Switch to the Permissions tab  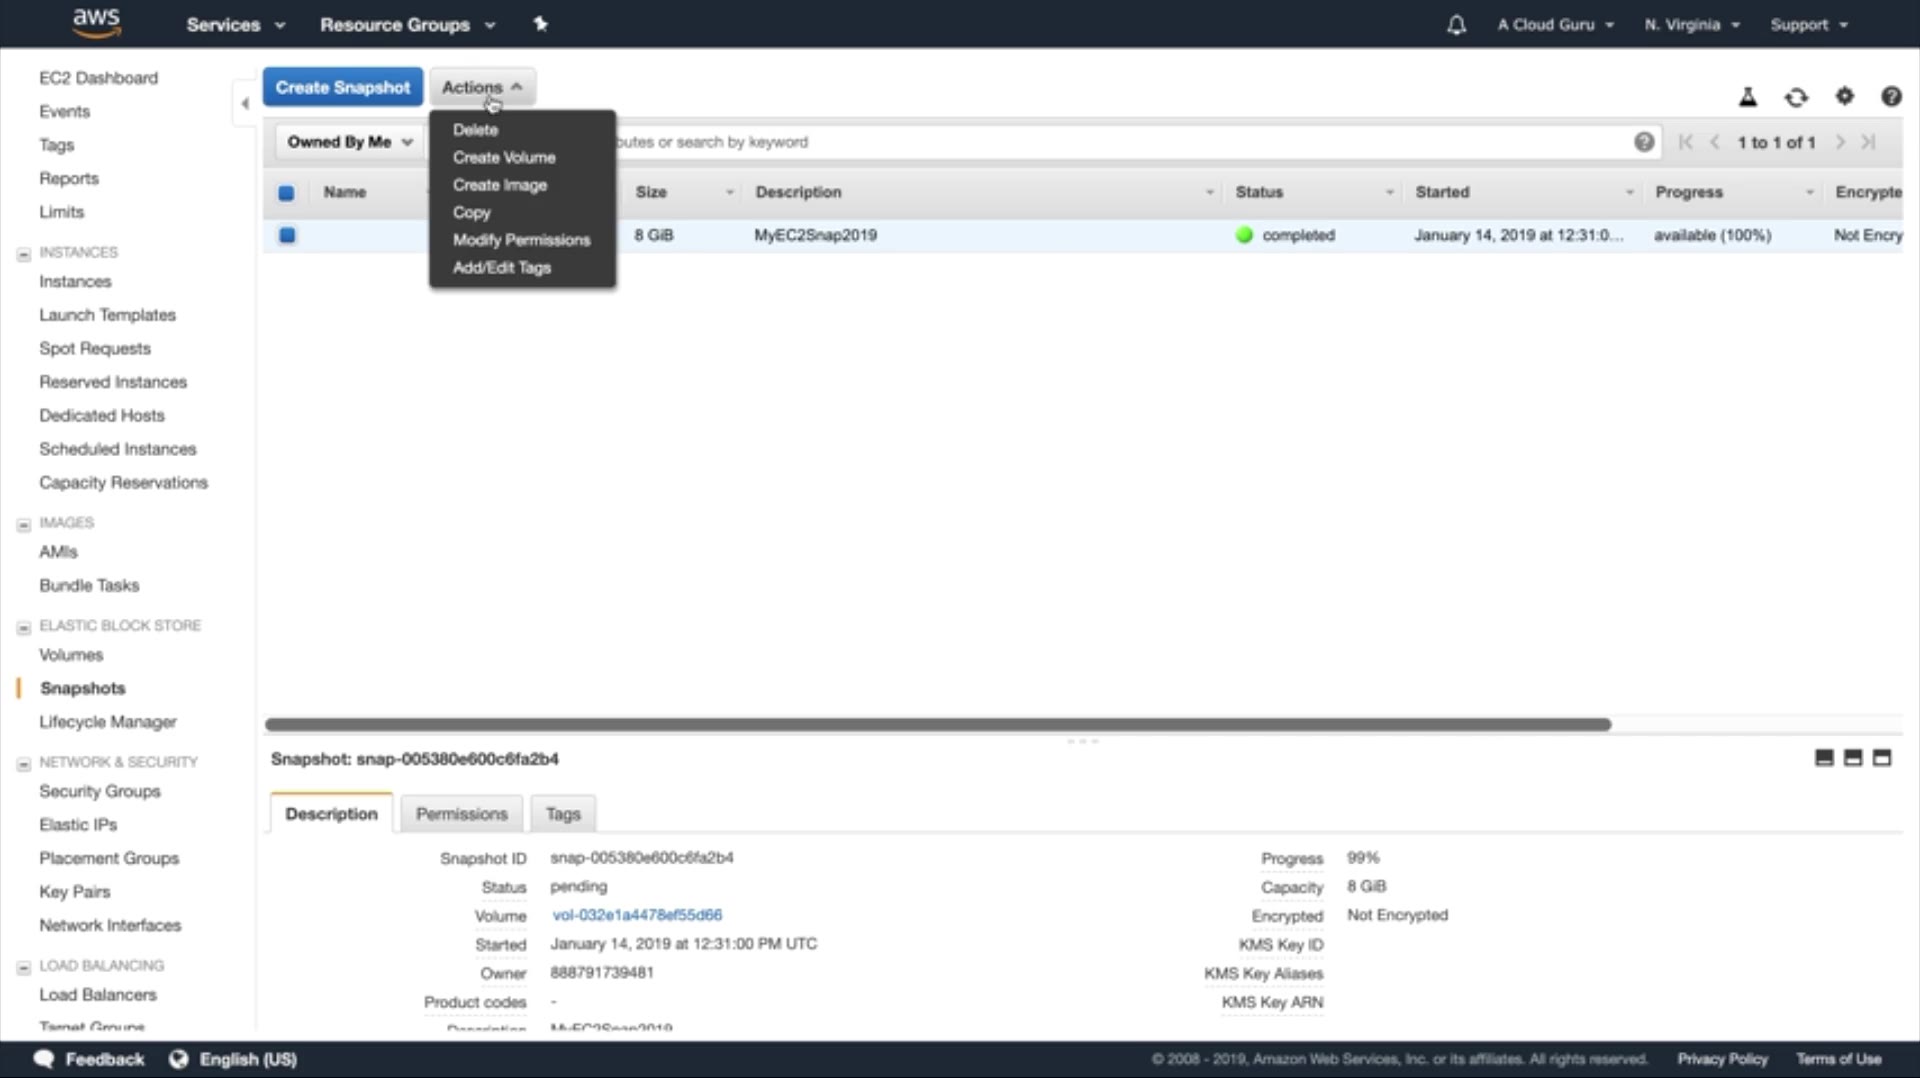461,814
